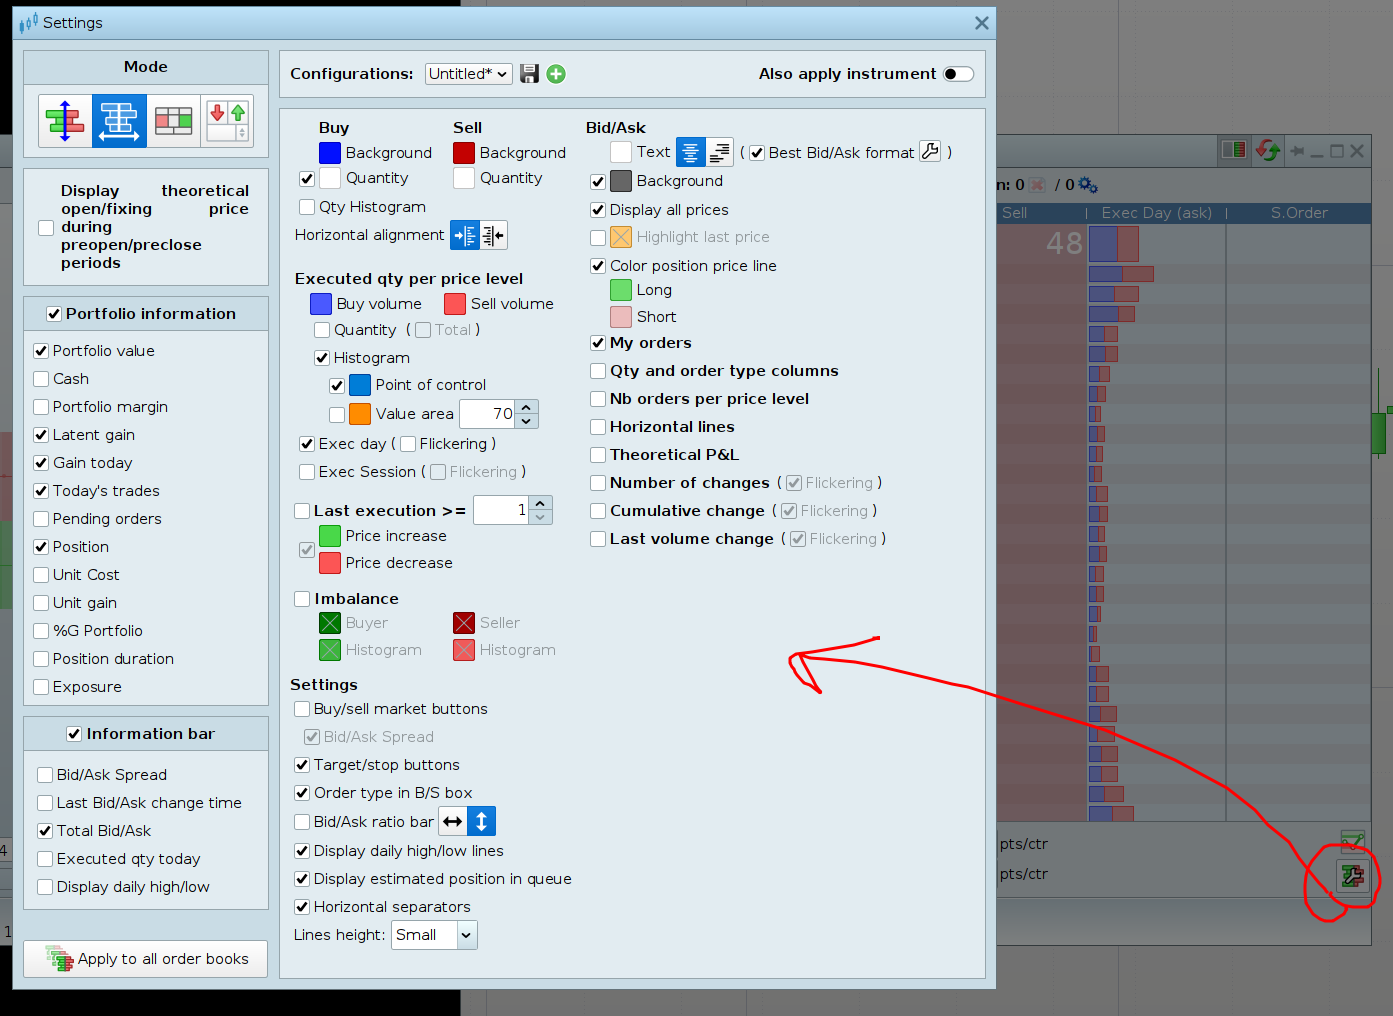
Task: Uncheck My orders checkbox
Action: [x=598, y=343]
